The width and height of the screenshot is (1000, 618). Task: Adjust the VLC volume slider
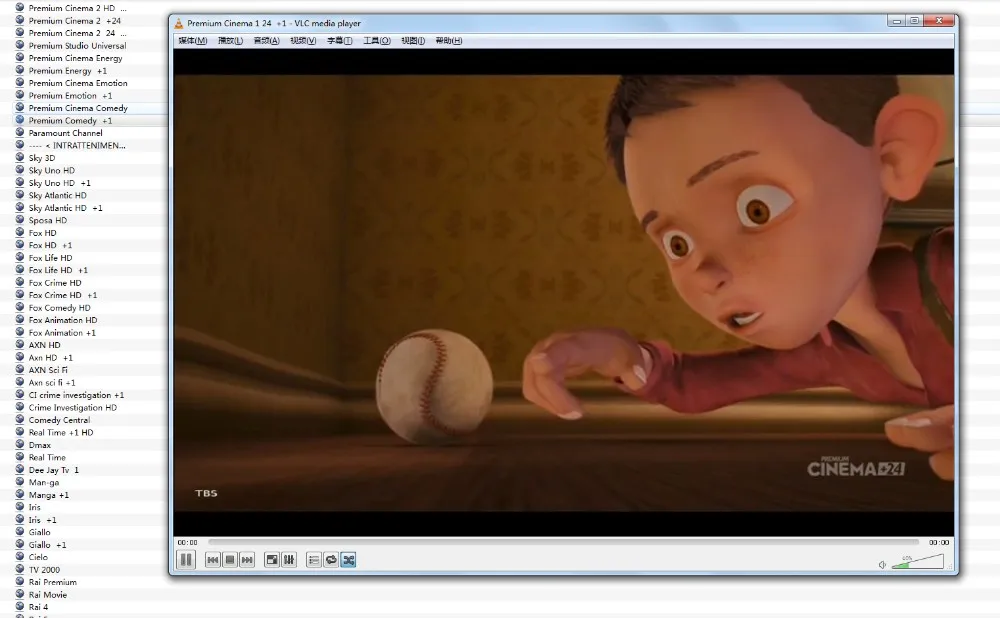tap(917, 561)
